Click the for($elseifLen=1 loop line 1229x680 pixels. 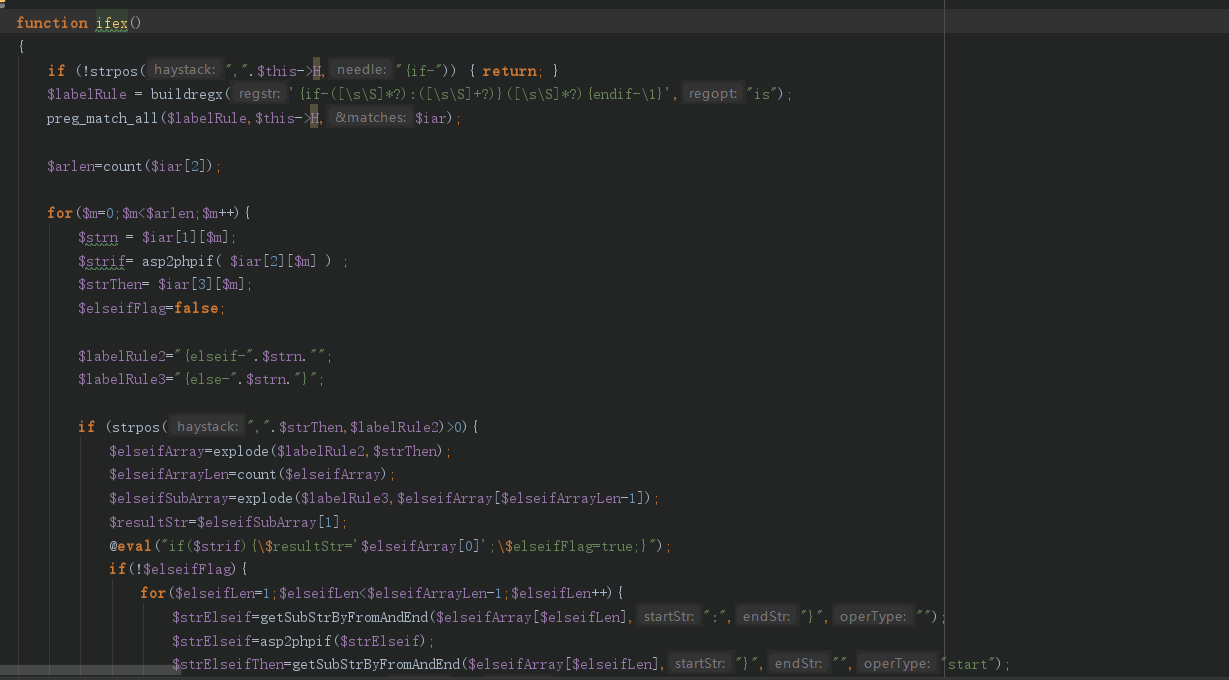tap(382, 594)
